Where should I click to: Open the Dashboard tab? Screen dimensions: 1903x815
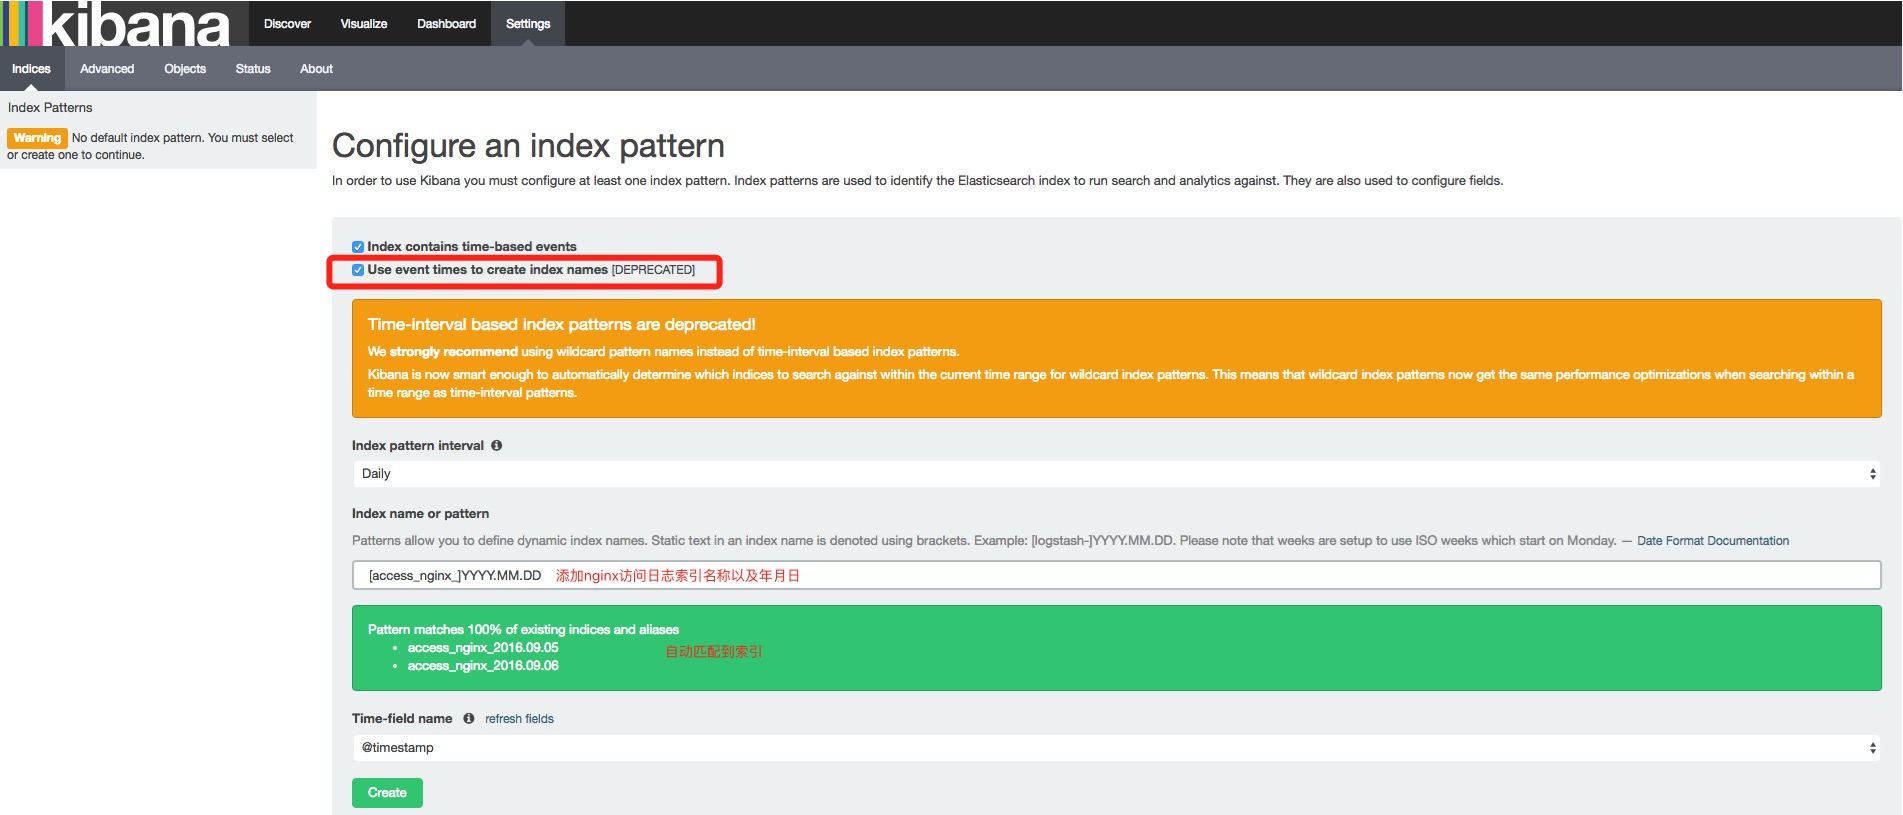pyautogui.click(x=446, y=23)
